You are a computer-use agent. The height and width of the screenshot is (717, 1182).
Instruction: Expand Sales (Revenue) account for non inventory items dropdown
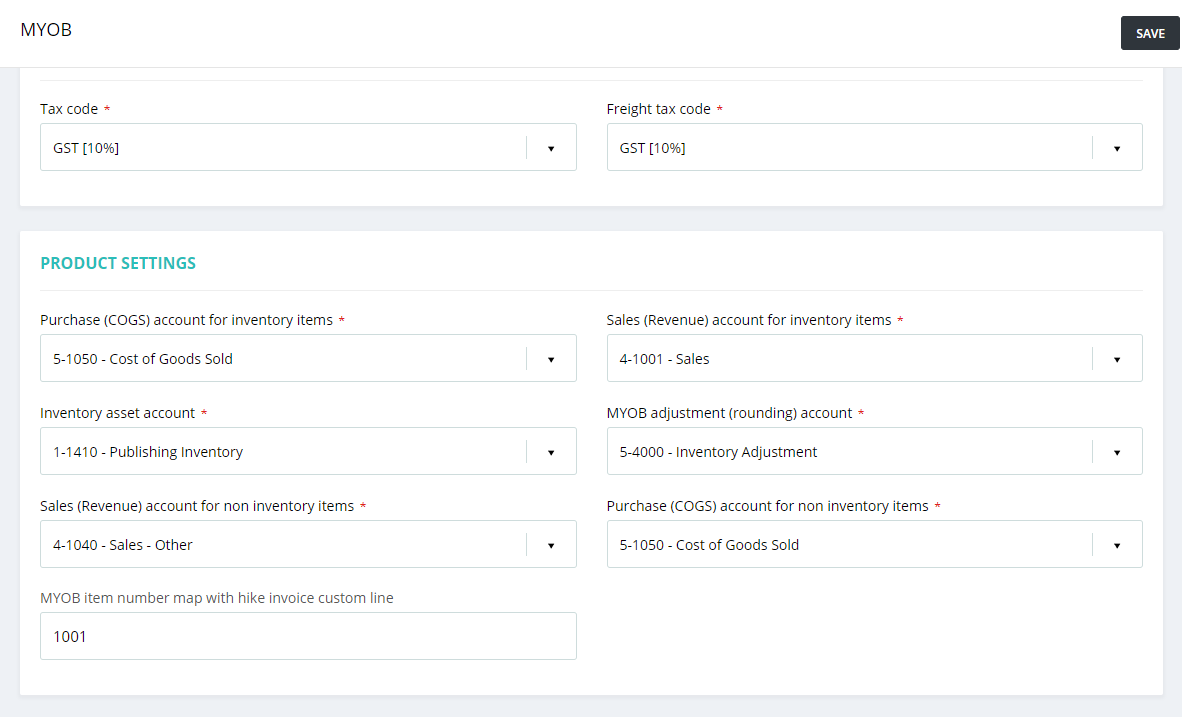308,544
